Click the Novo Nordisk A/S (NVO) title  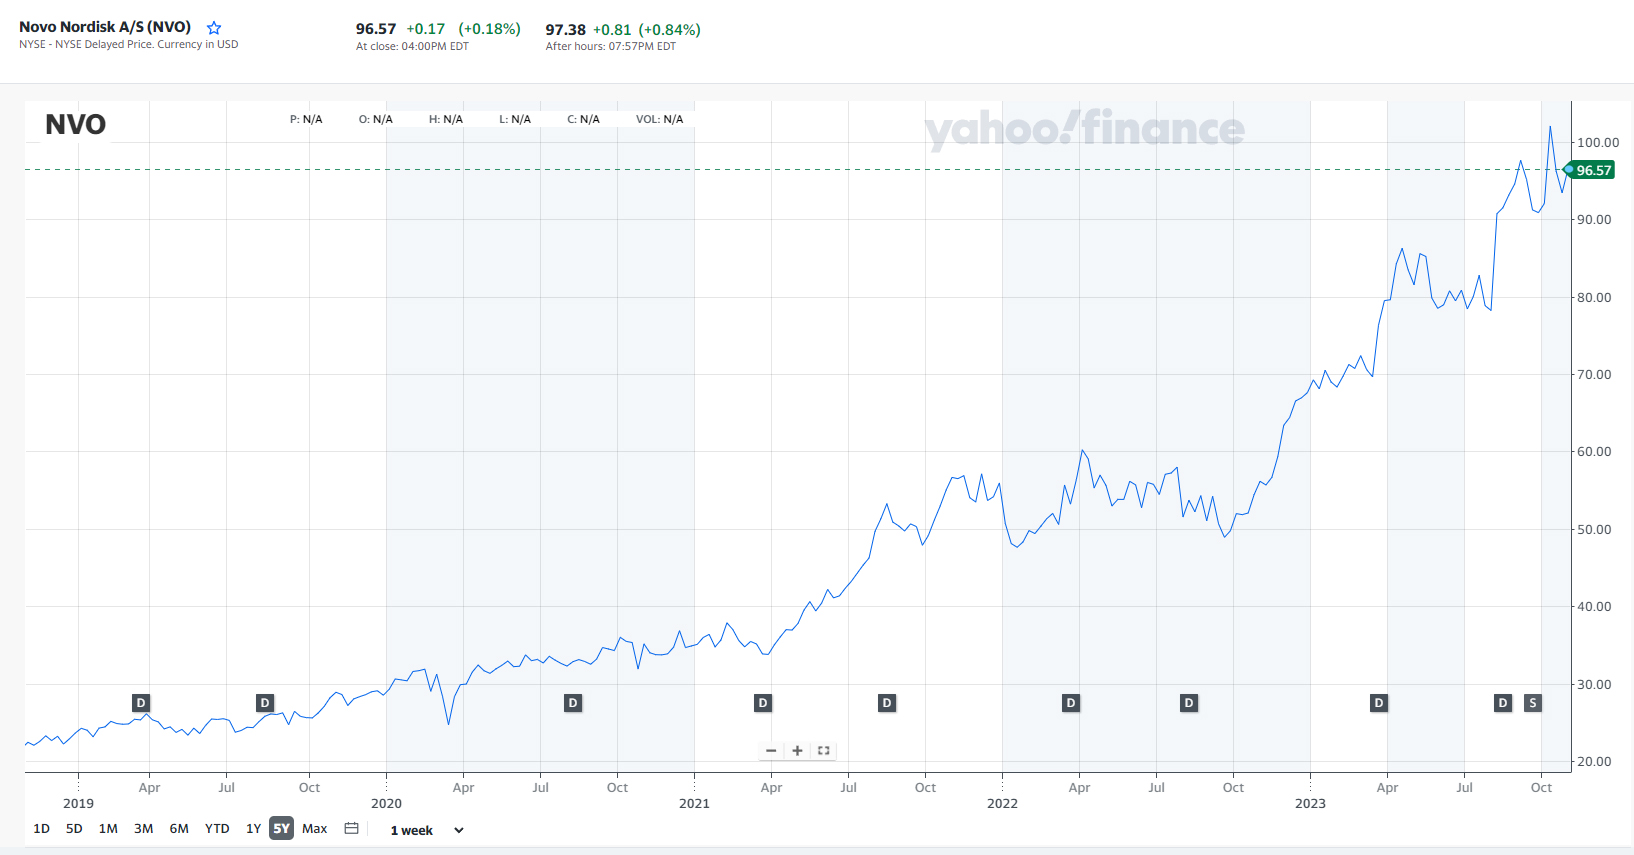click(105, 27)
